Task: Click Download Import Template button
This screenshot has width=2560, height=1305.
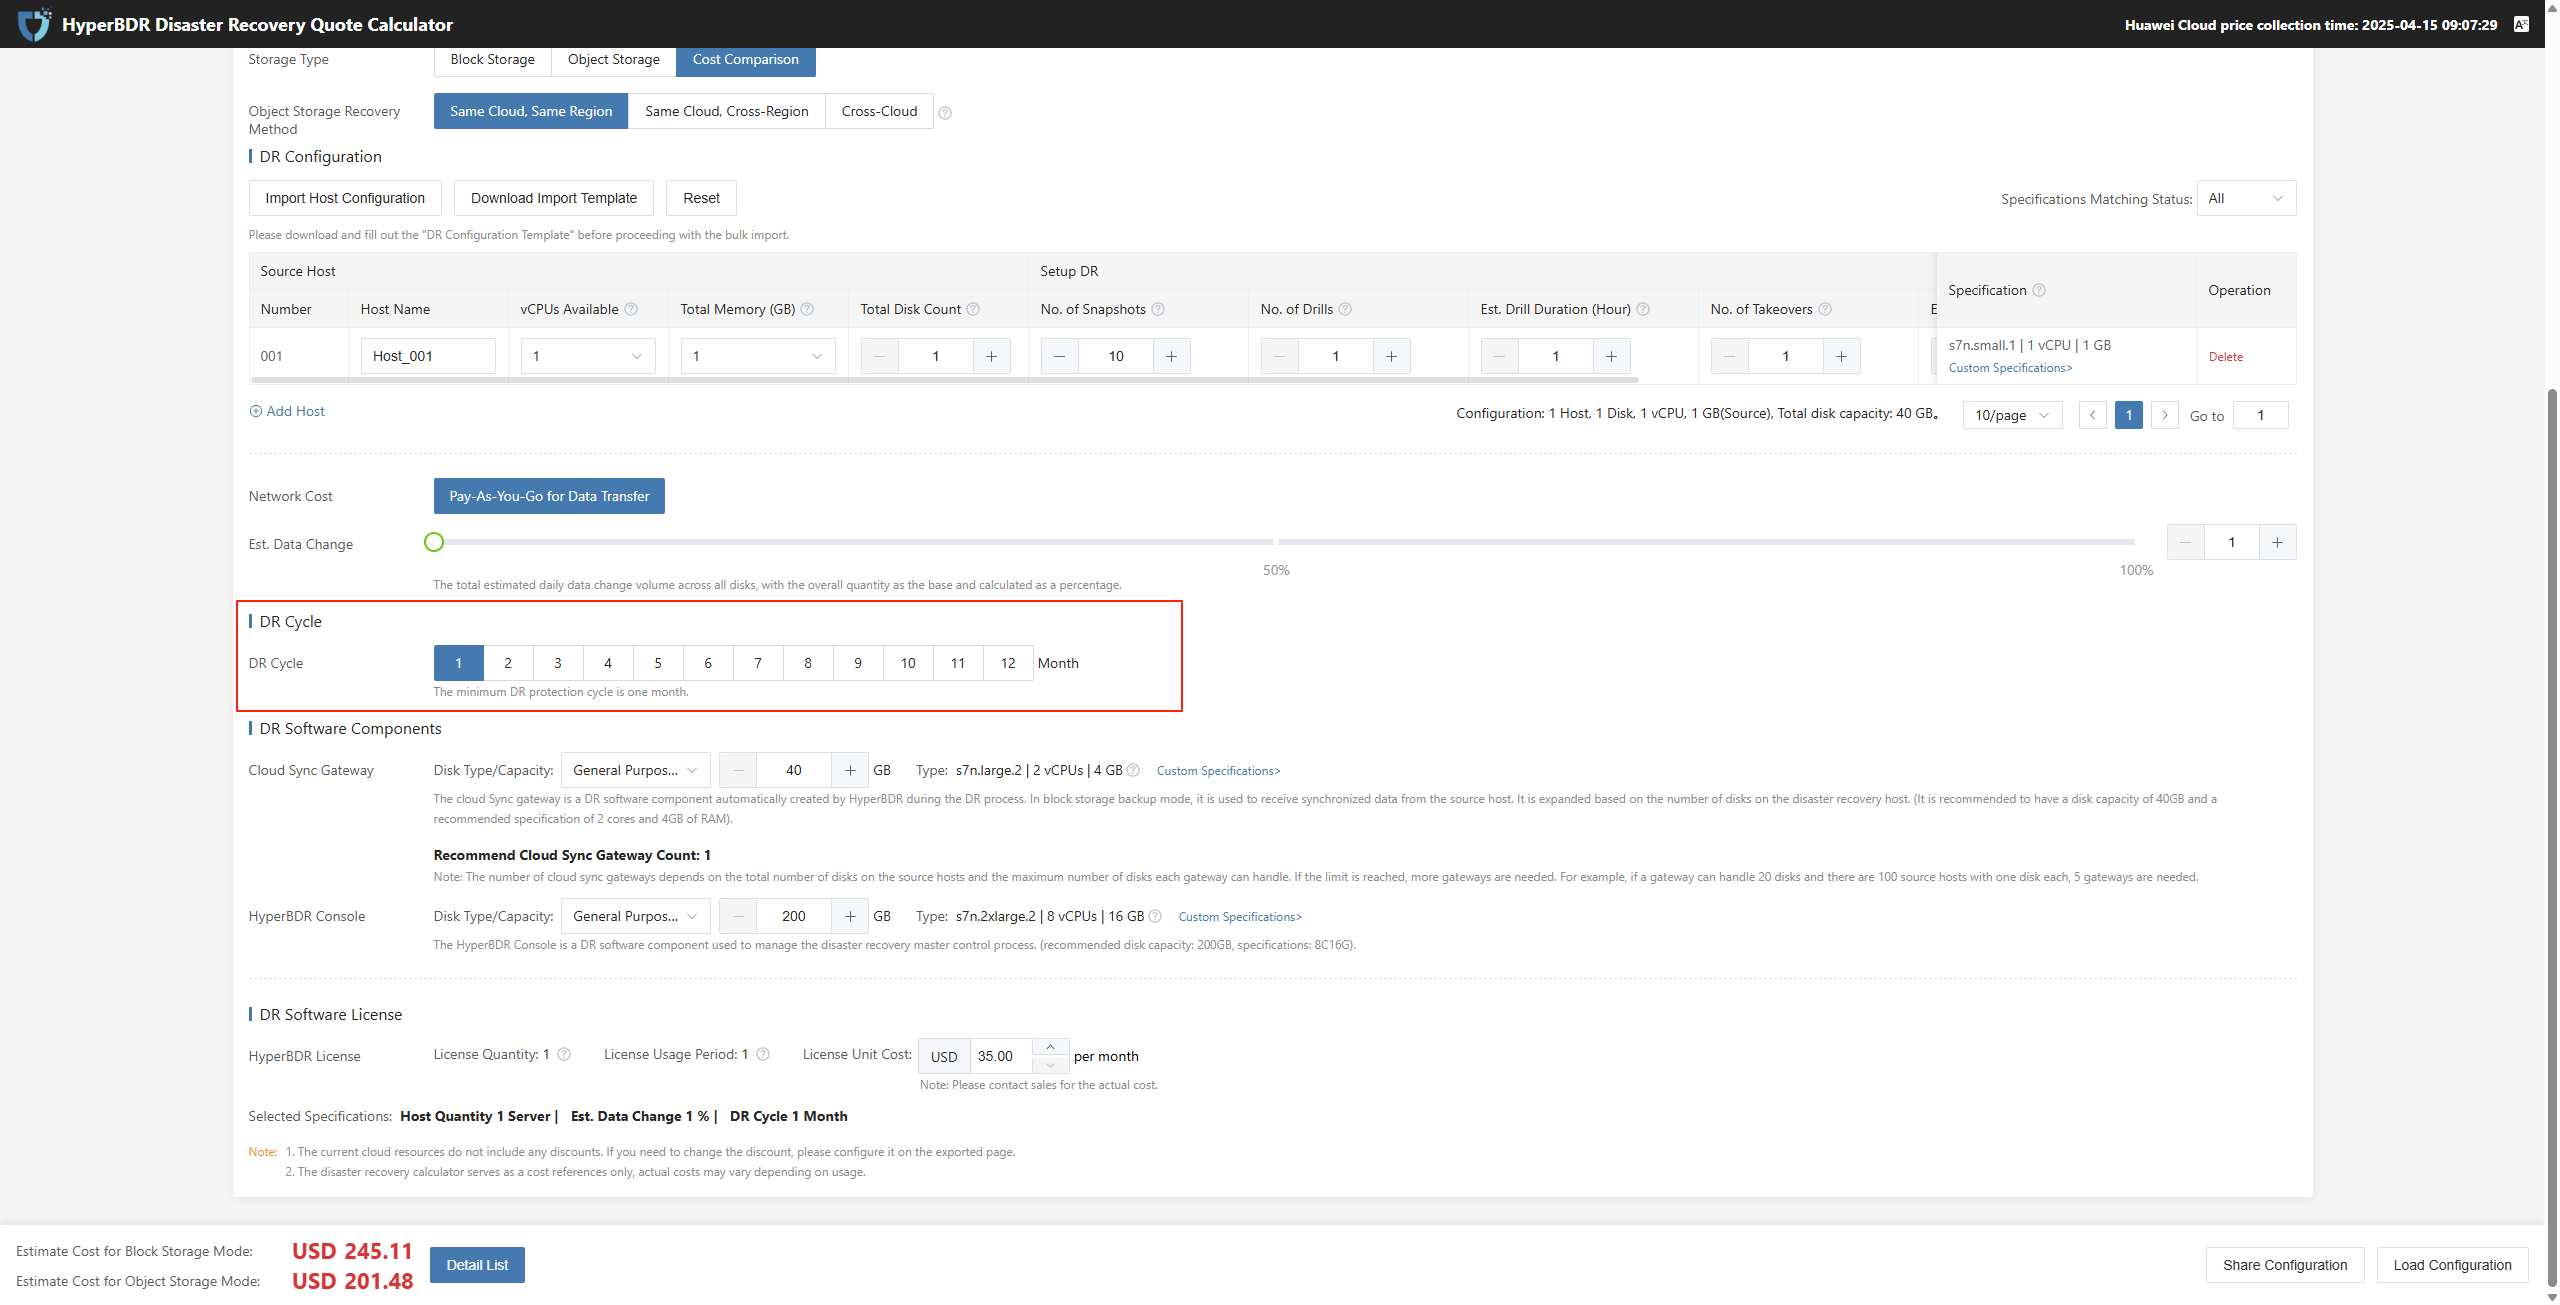Action: tap(554, 199)
